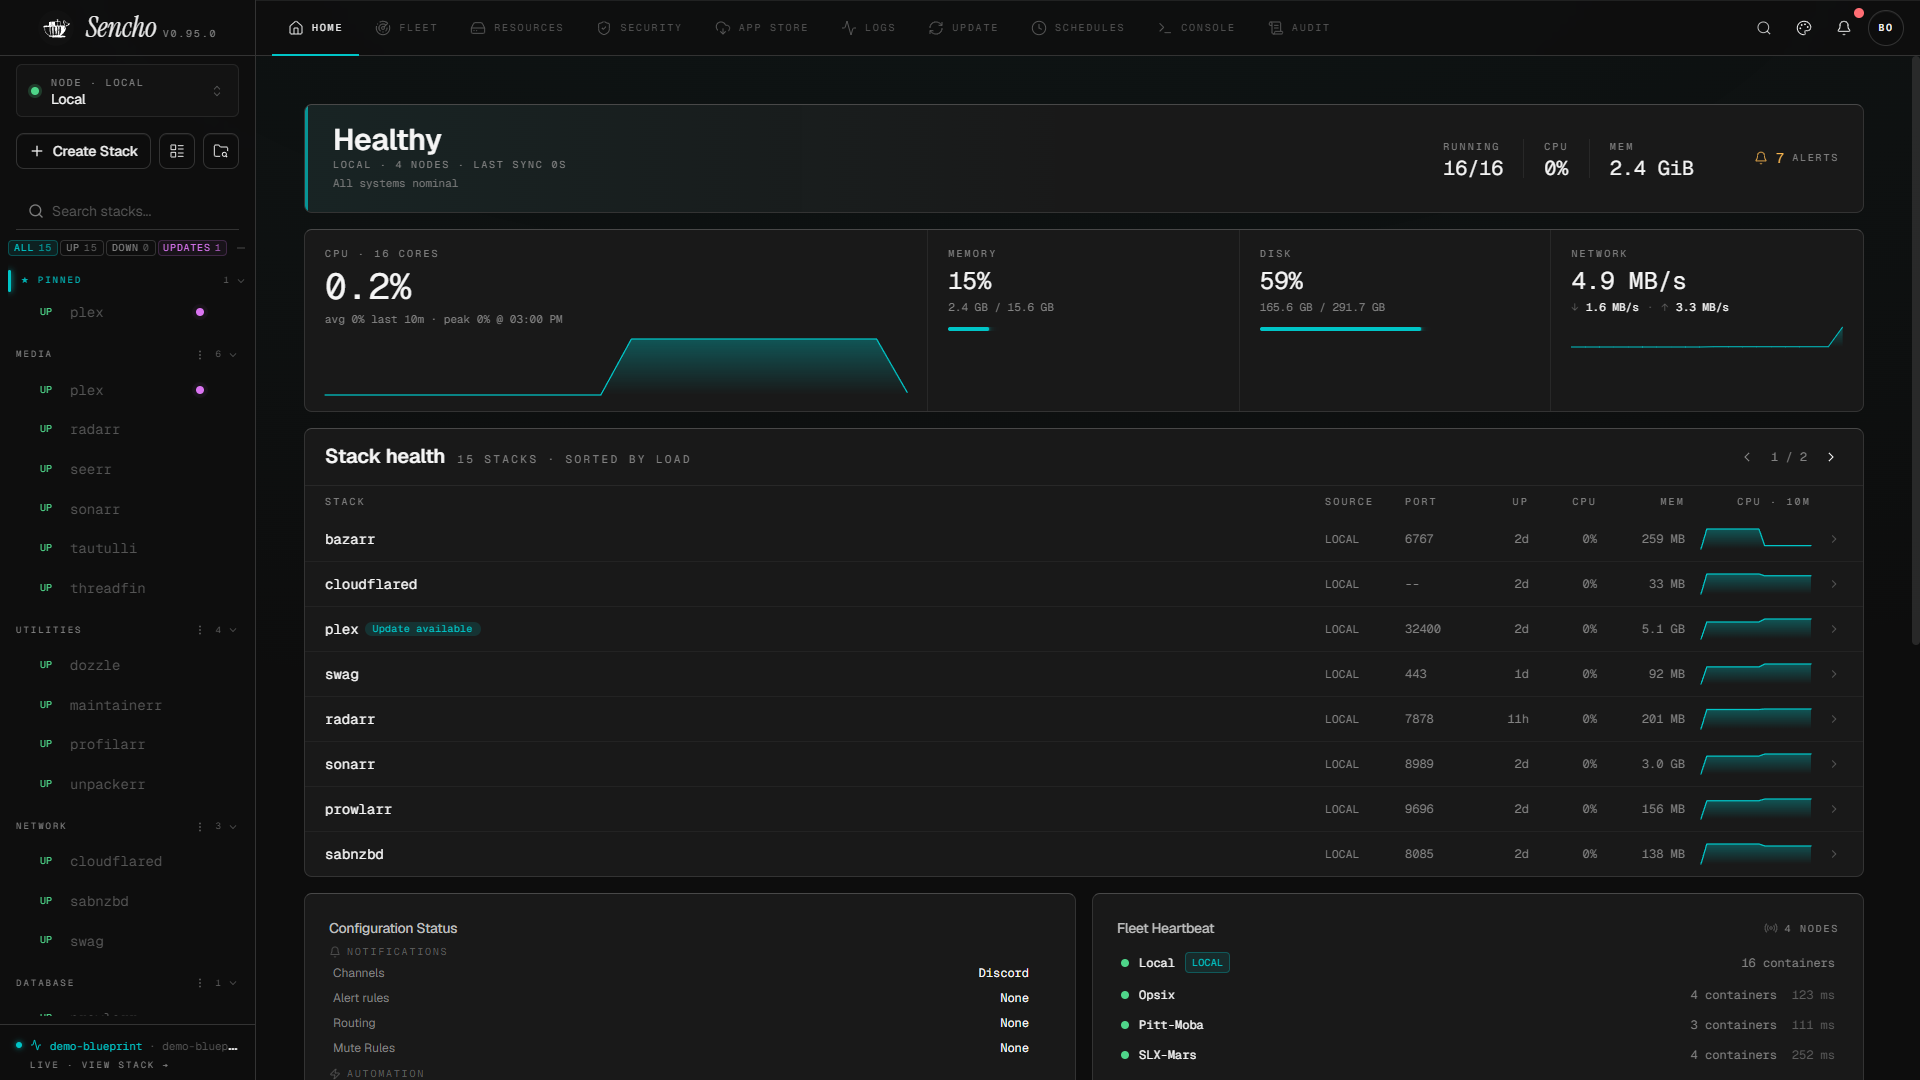Open radarr row details arrow in Stack health
The image size is (1920, 1080).
pyautogui.click(x=1834, y=719)
